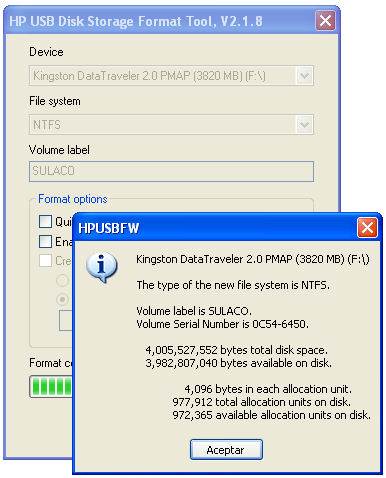Viewport: 386px width, 478px height.
Task: Select the lower filled radio button under Format options
Action: coord(62,299)
